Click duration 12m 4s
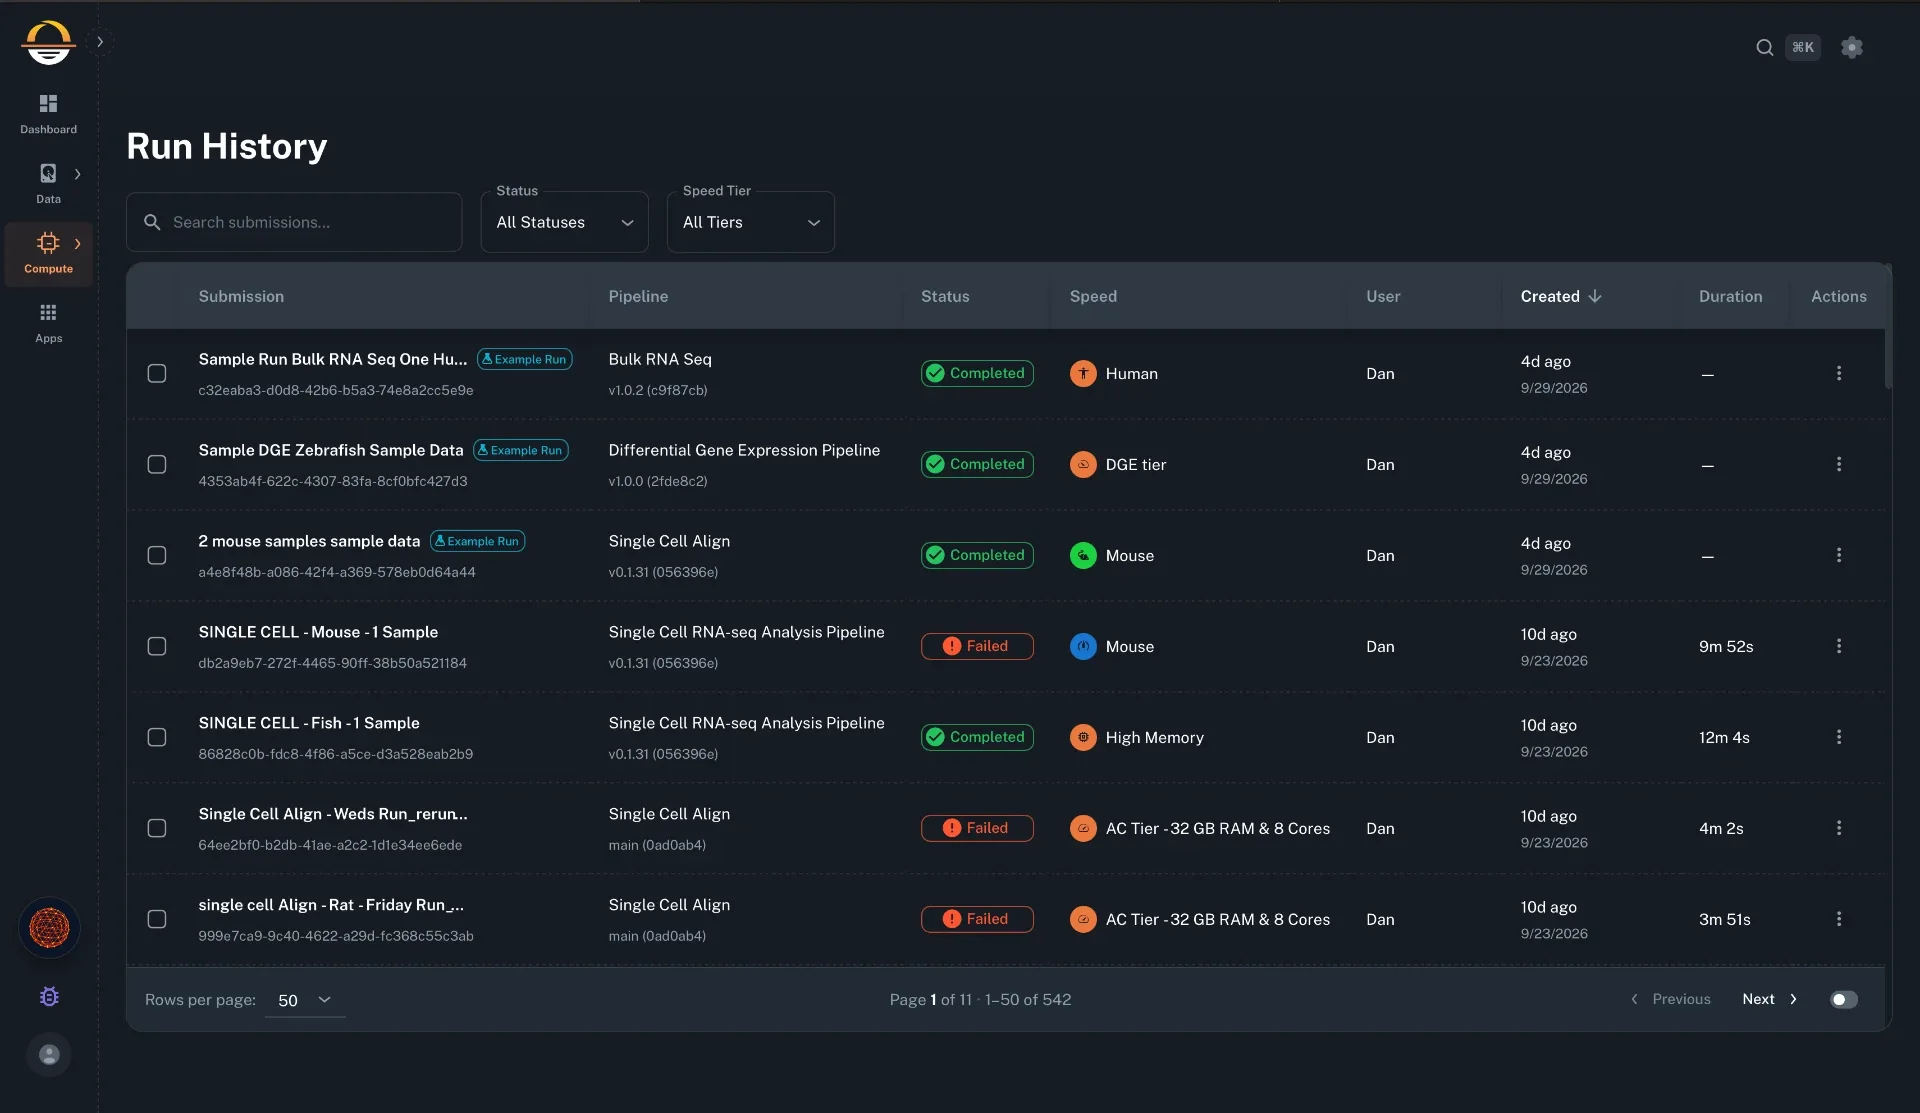 (1724, 737)
